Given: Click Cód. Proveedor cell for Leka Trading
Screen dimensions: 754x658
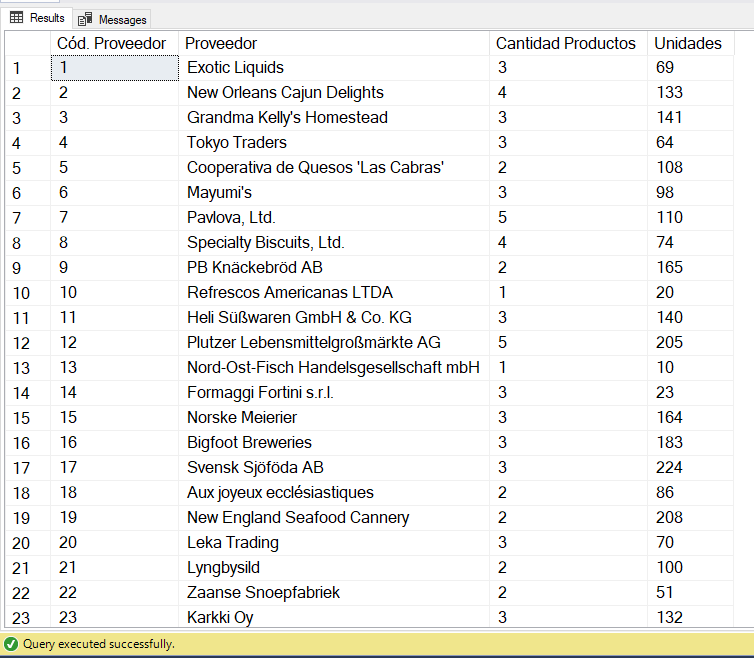Looking at the screenshot, I should tap(114, 543).
